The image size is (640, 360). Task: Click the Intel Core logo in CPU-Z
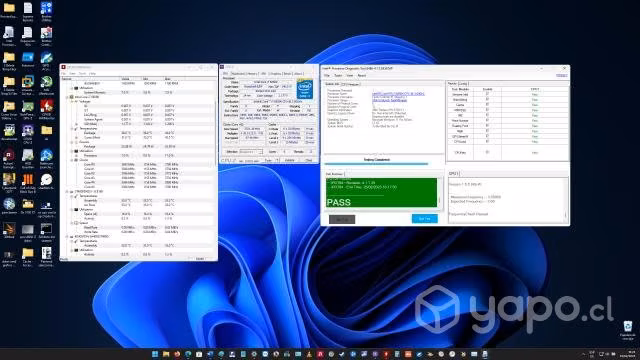pyautogui.click(x=304, y=89)
